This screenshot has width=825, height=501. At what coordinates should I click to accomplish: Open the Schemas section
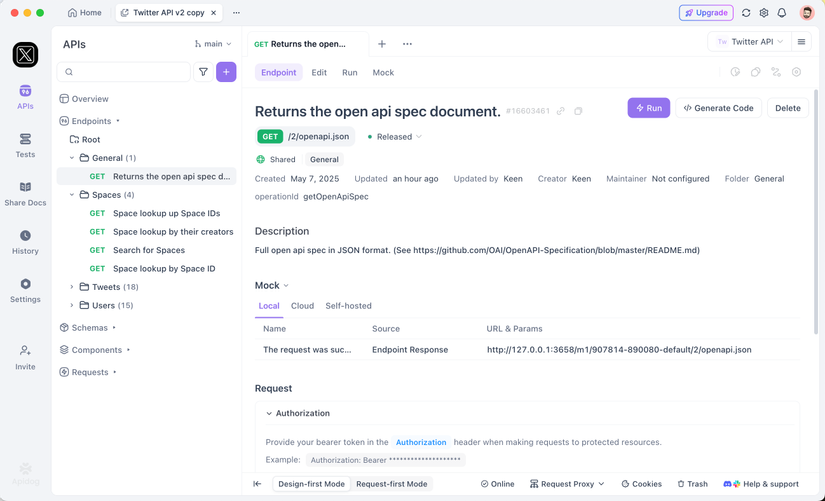coord(87,327)
